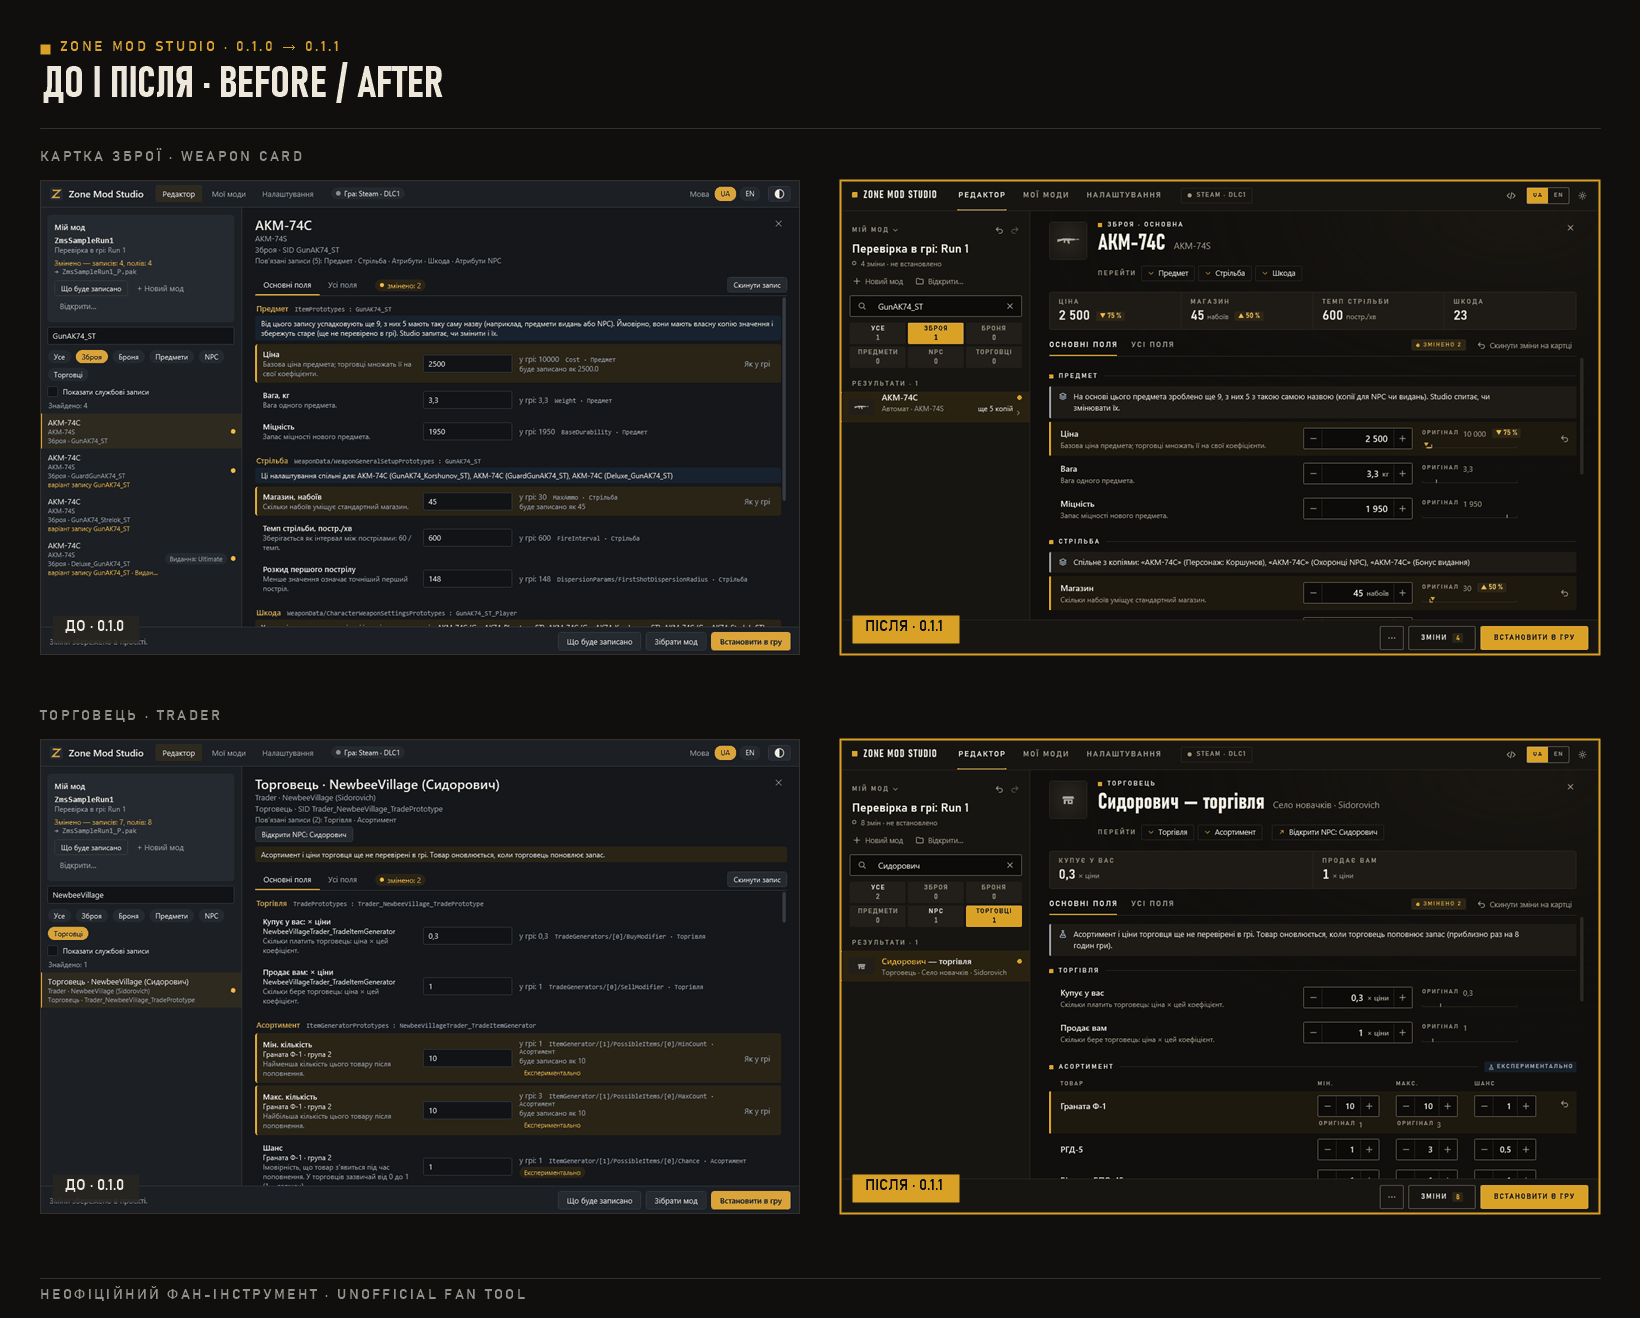Click contrast theme icon in before weapon window

click(780, 194)
